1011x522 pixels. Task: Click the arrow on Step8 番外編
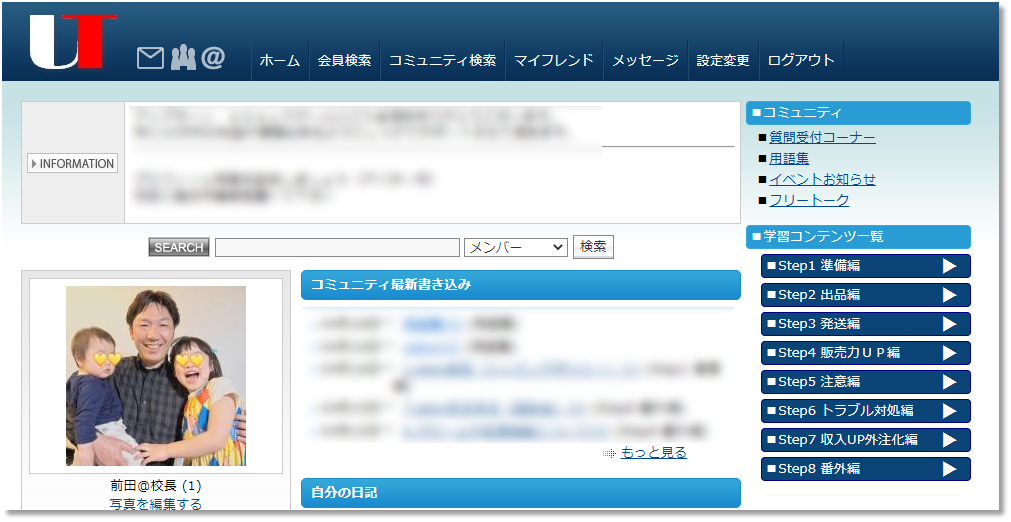point(949,469)
